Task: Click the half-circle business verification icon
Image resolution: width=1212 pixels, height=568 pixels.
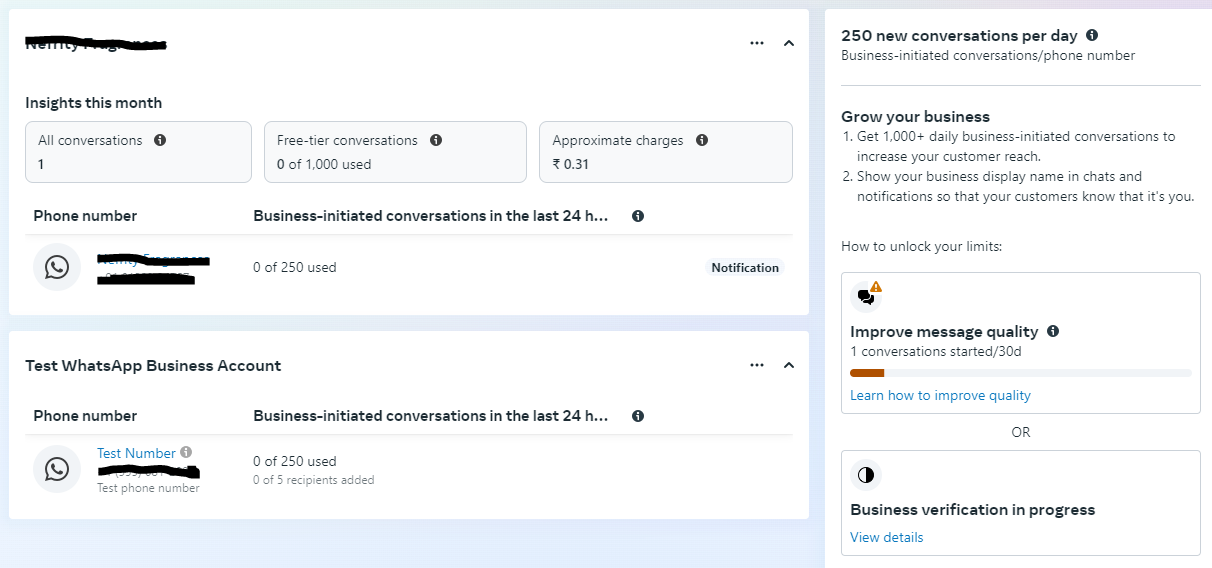Action: (866, 474)
